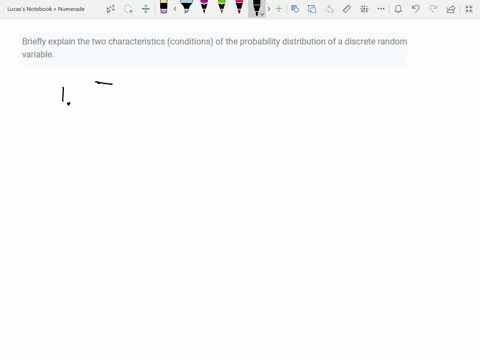
Task: Redo the last action
Action: coord(433,9)
